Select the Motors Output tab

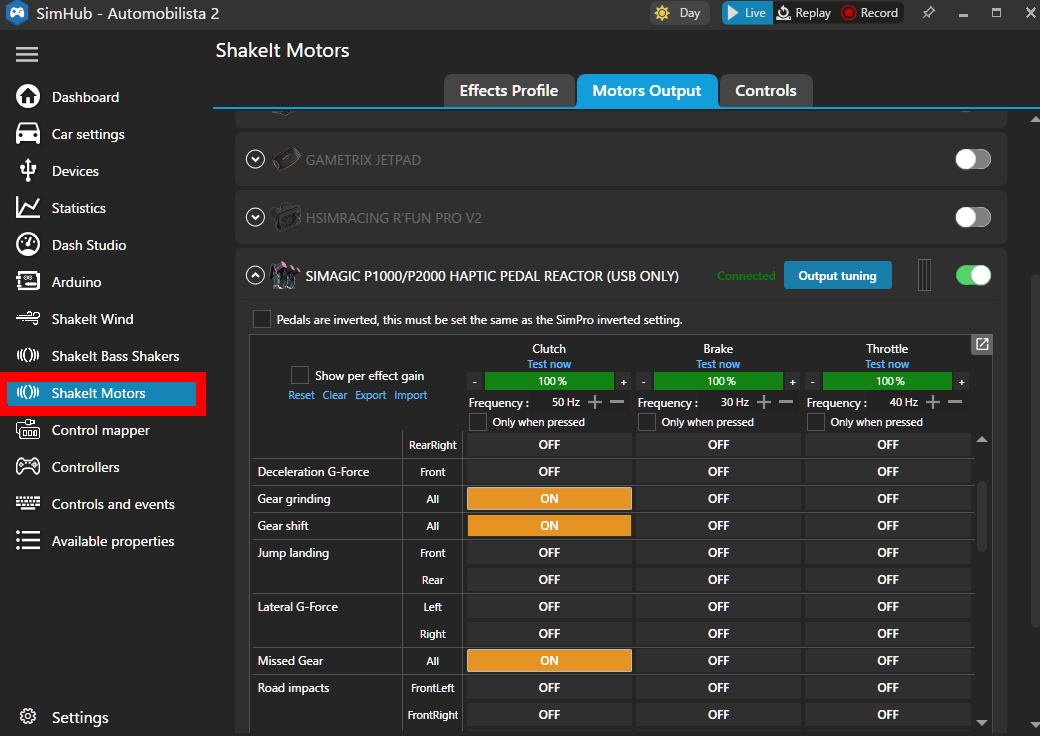coord(647,91)
